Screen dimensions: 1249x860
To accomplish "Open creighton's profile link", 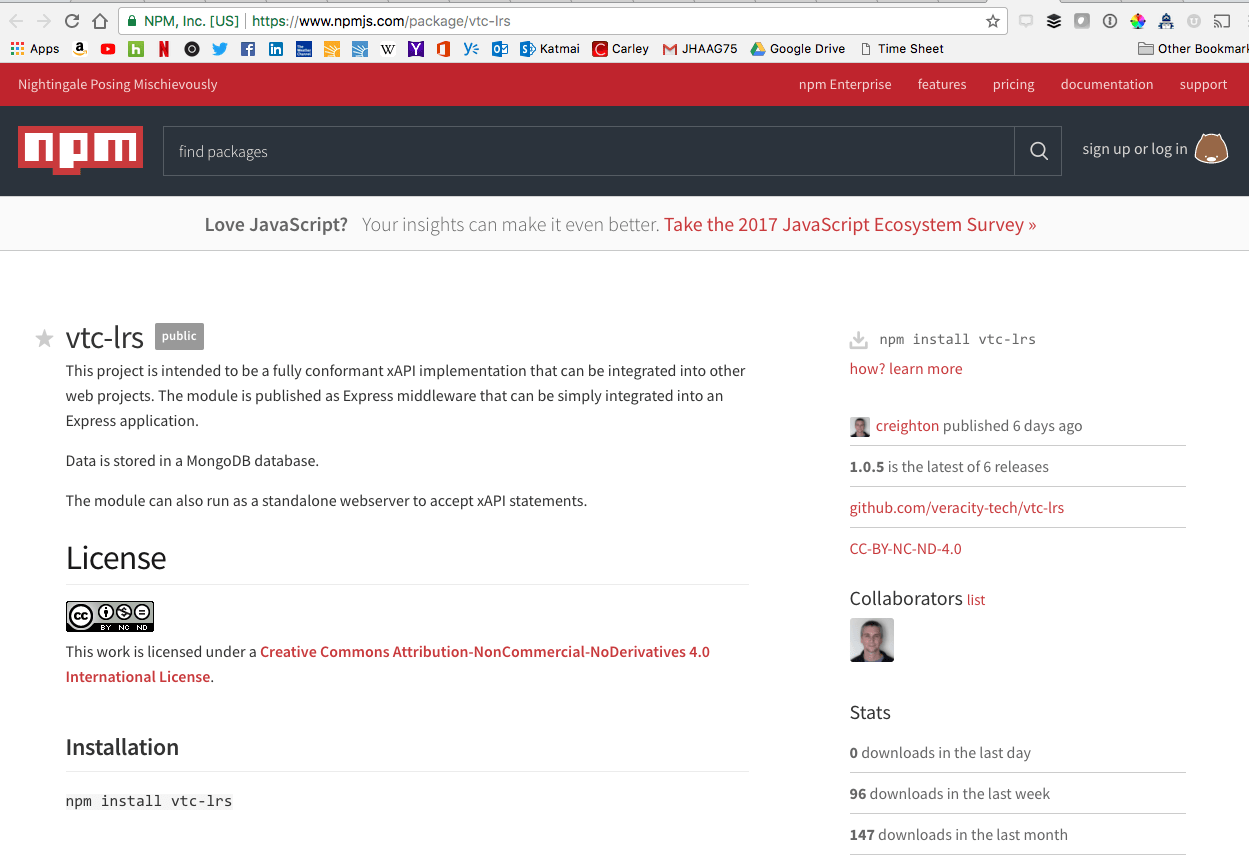I will (x=907, y=426).
